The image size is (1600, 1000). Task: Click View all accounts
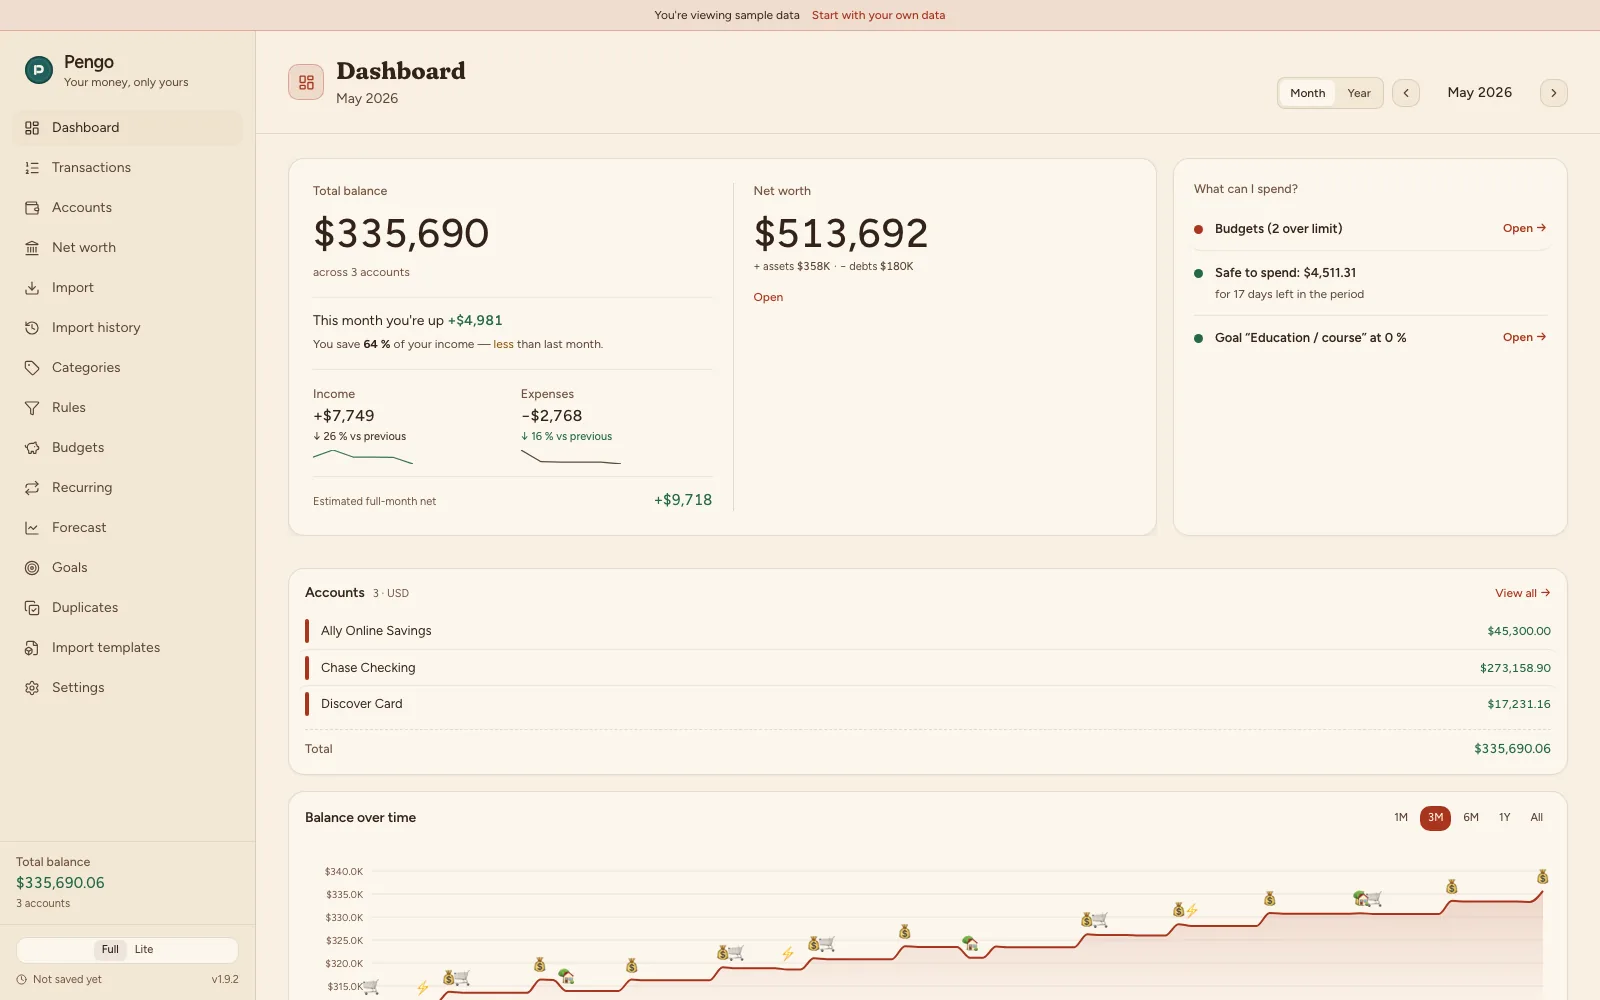[x=1522, y=593]
